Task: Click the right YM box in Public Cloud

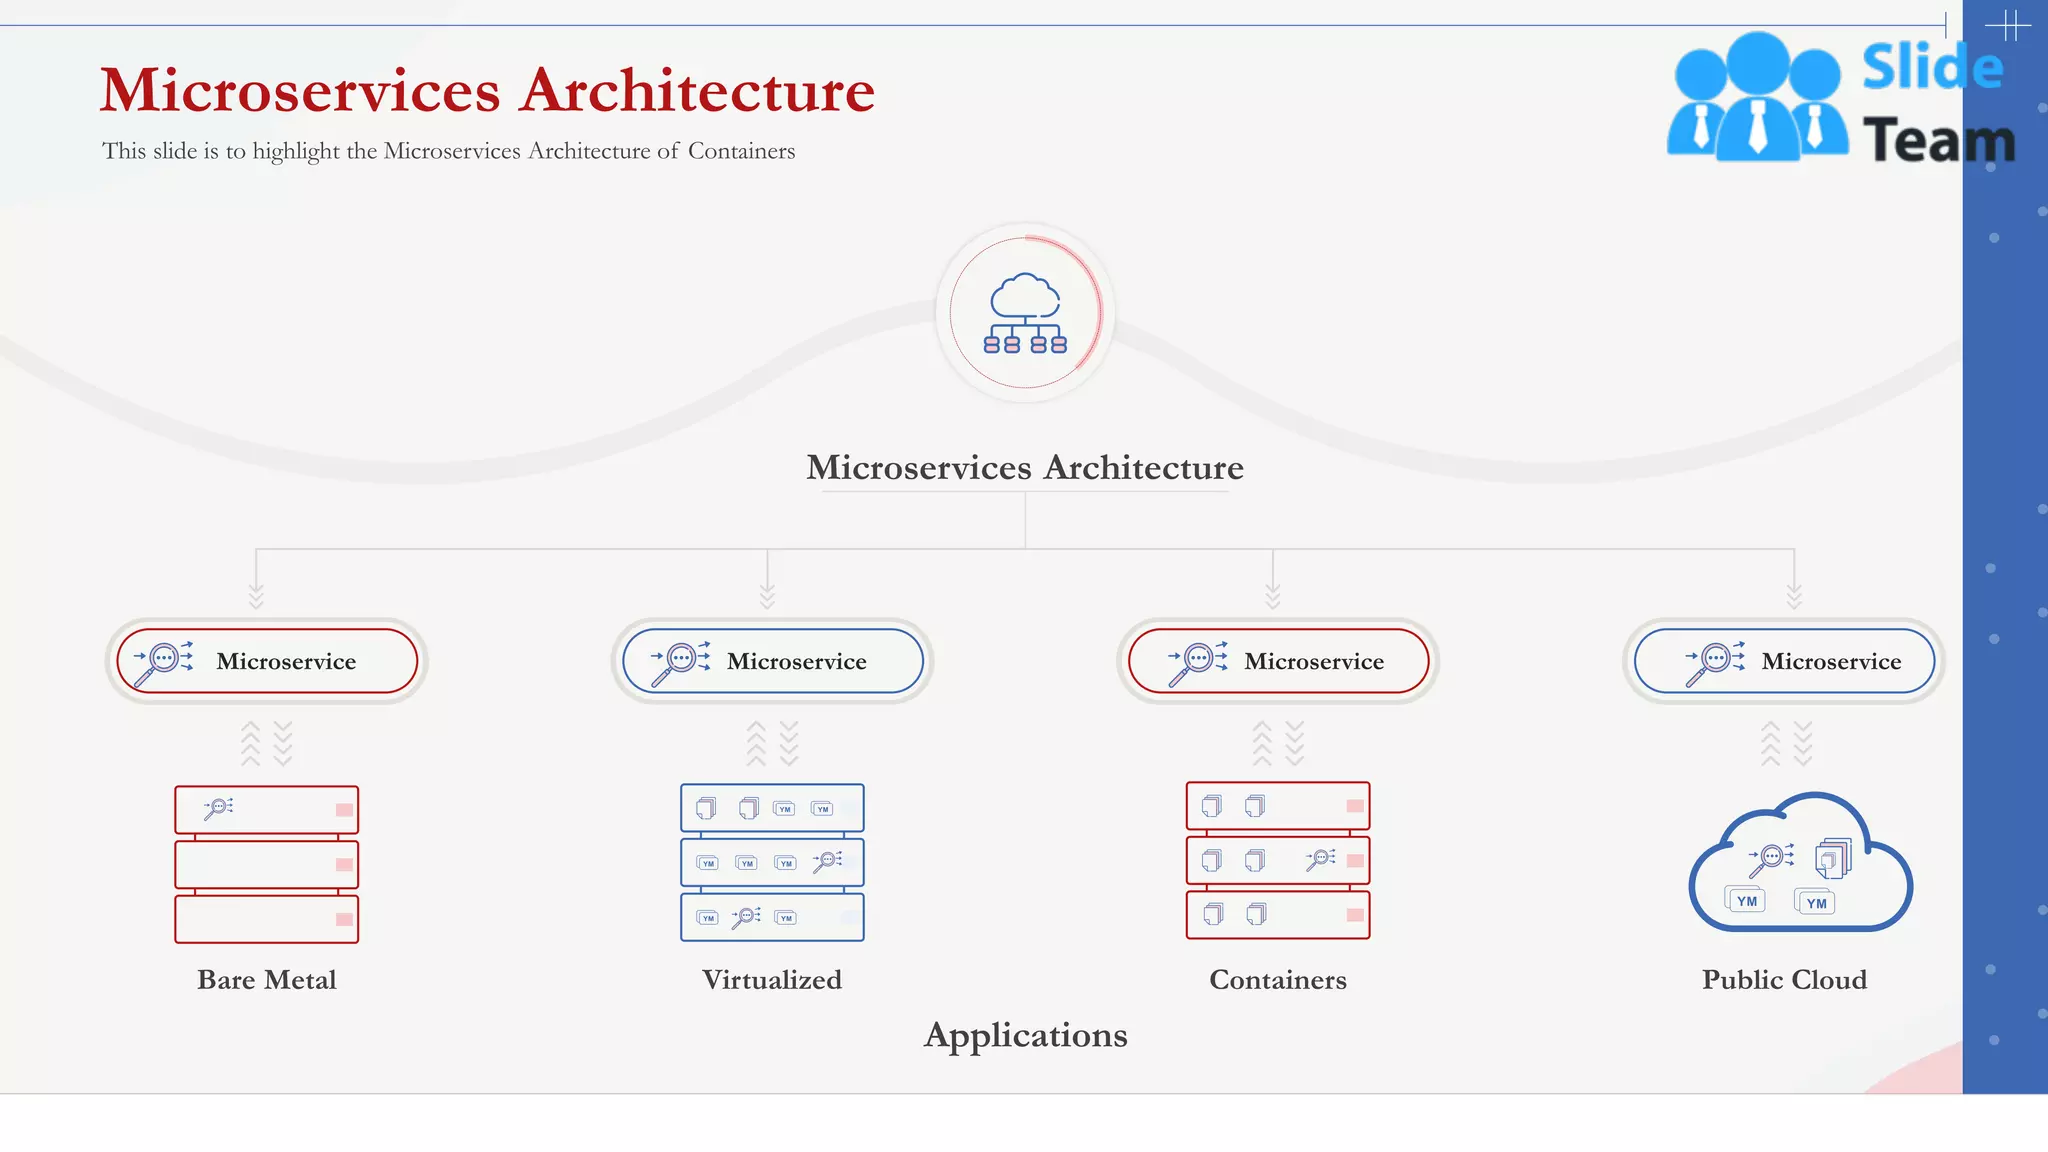Action: point(1815,902)
